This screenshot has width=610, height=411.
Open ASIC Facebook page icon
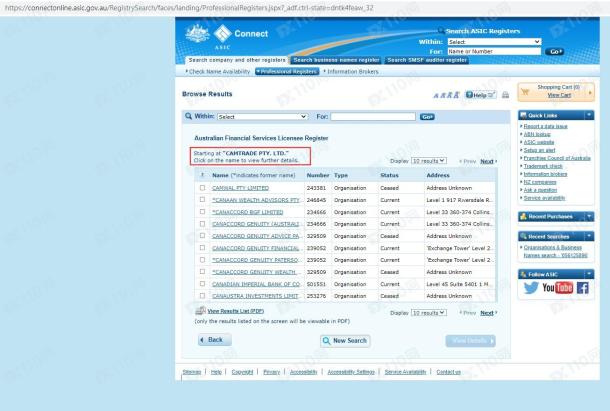(x=582, y=288)
